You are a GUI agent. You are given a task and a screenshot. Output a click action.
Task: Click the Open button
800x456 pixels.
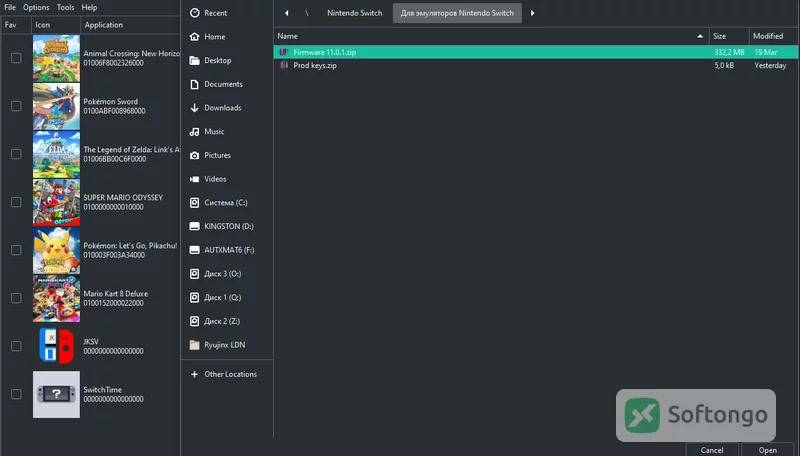point(768,450)
